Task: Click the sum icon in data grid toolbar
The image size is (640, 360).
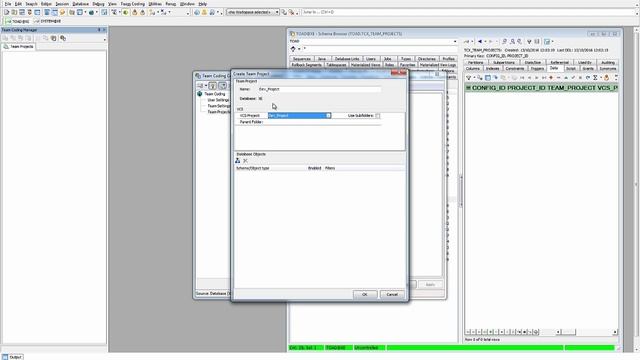Action: point(595,78)
